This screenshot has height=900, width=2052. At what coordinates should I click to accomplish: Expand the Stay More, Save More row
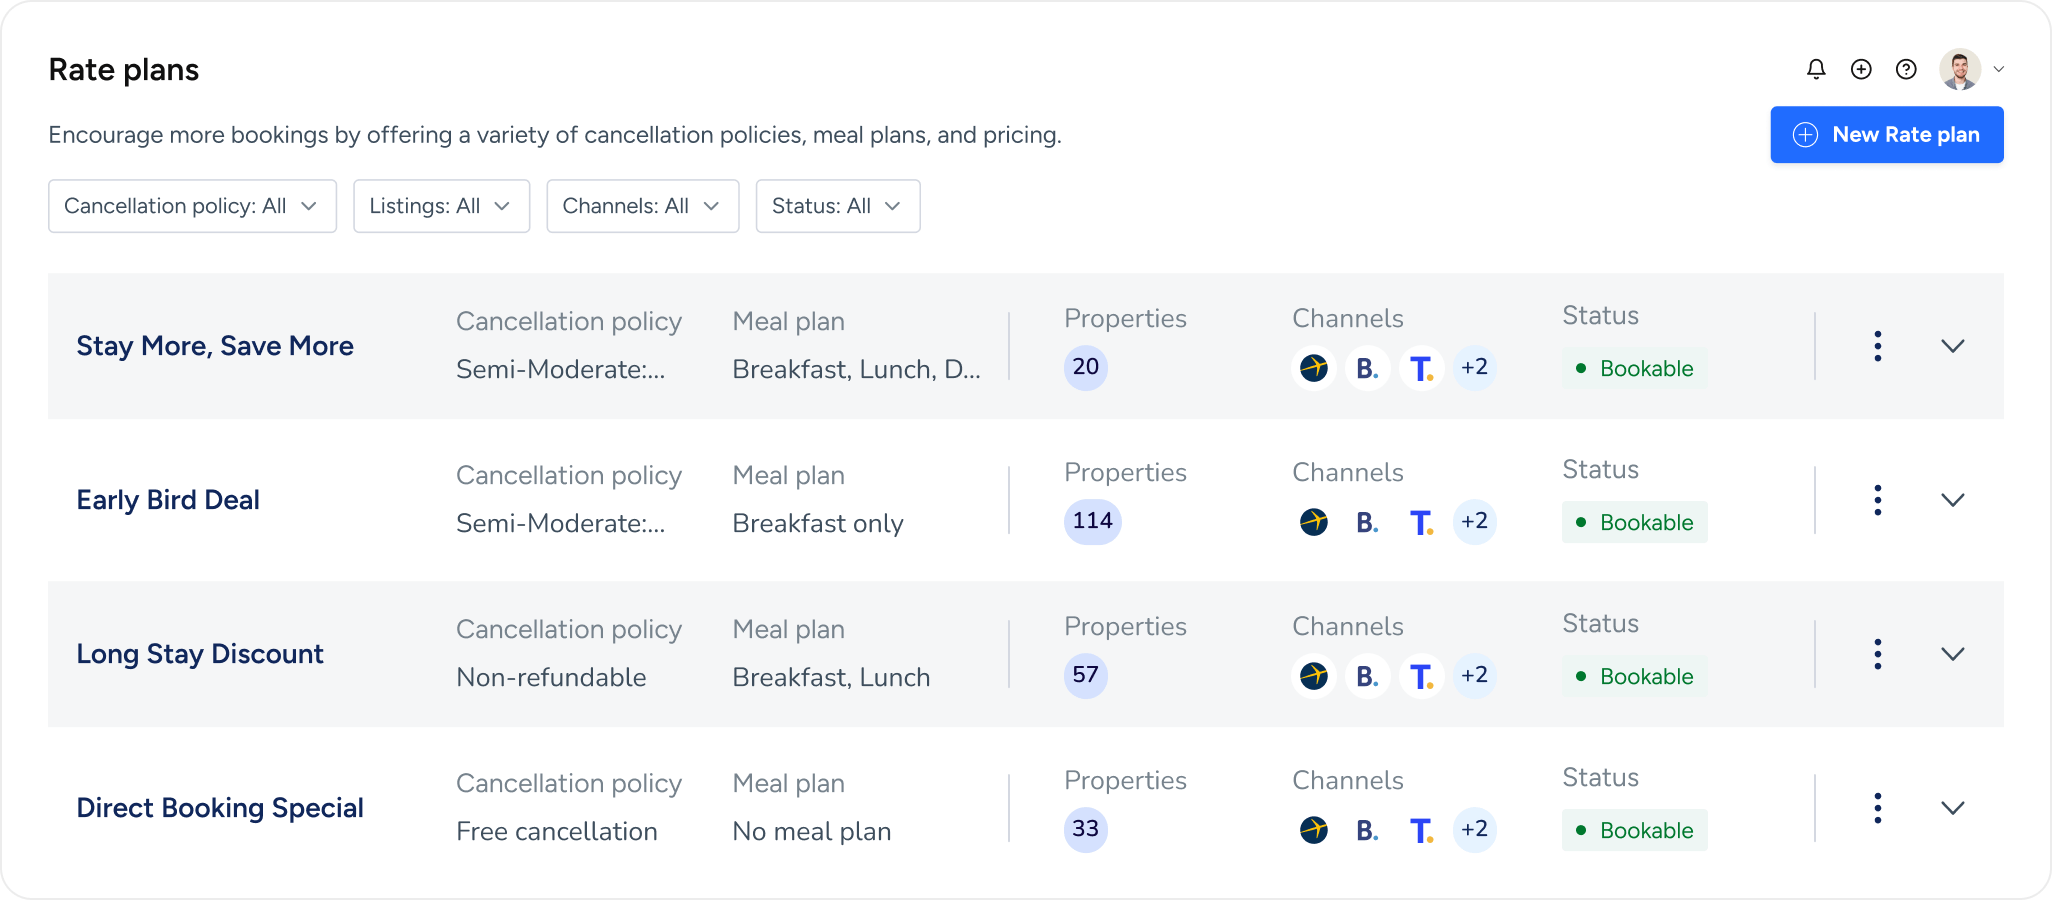[x=1952, y=346]
